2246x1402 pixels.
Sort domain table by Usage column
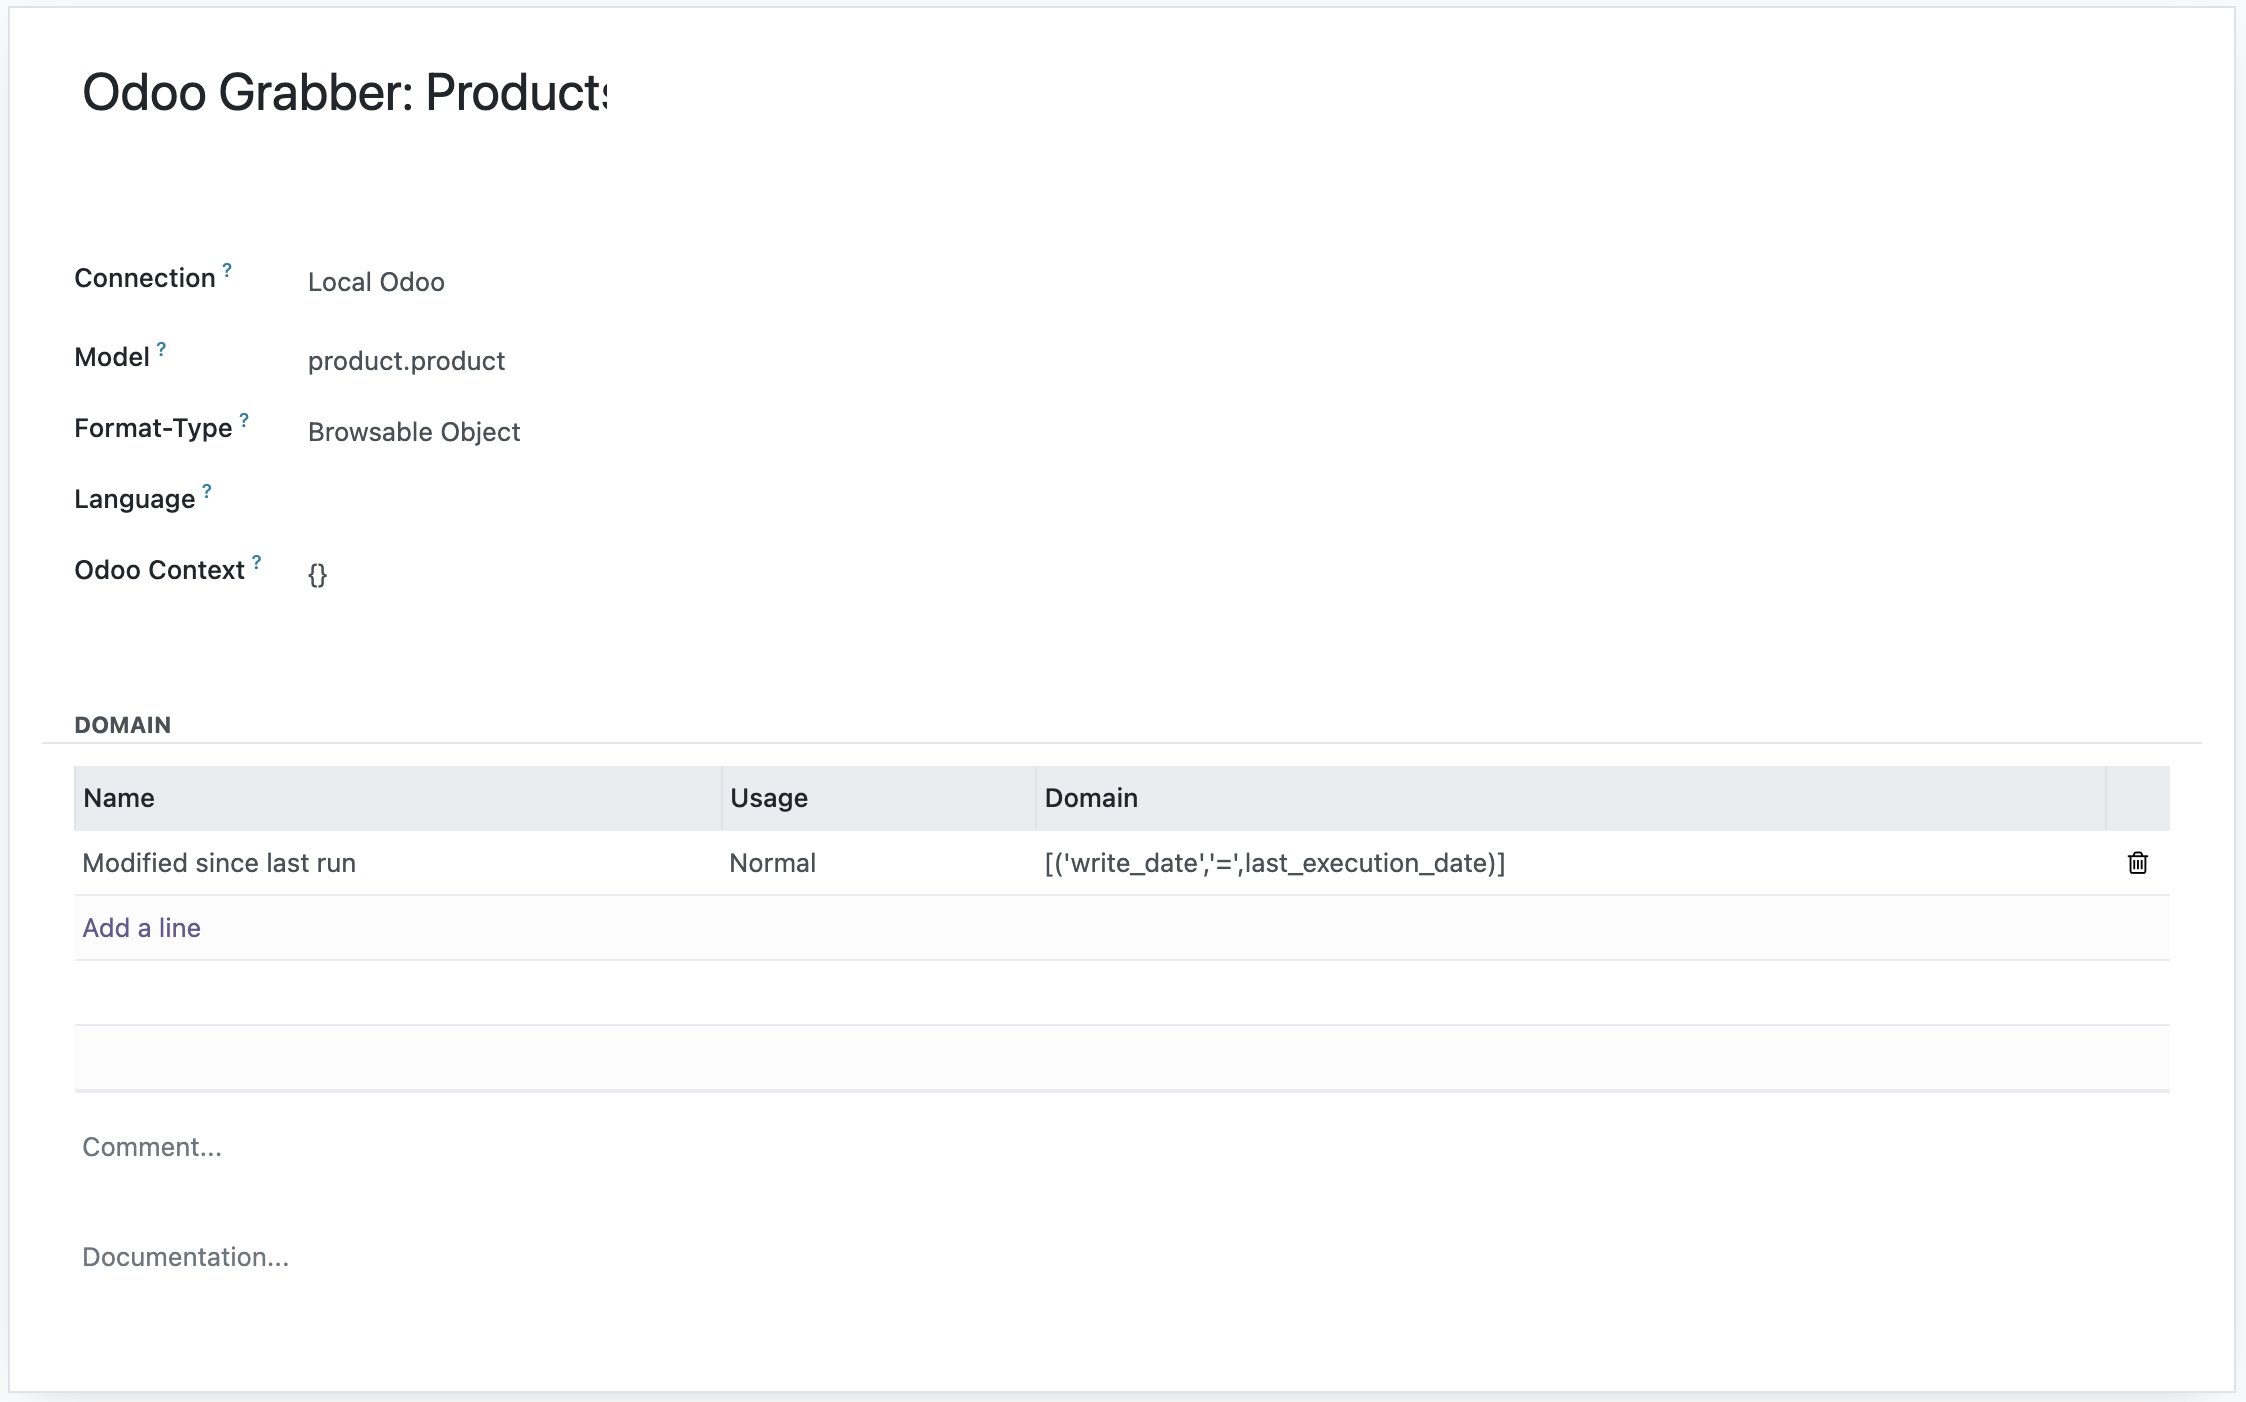coord(878,798)
